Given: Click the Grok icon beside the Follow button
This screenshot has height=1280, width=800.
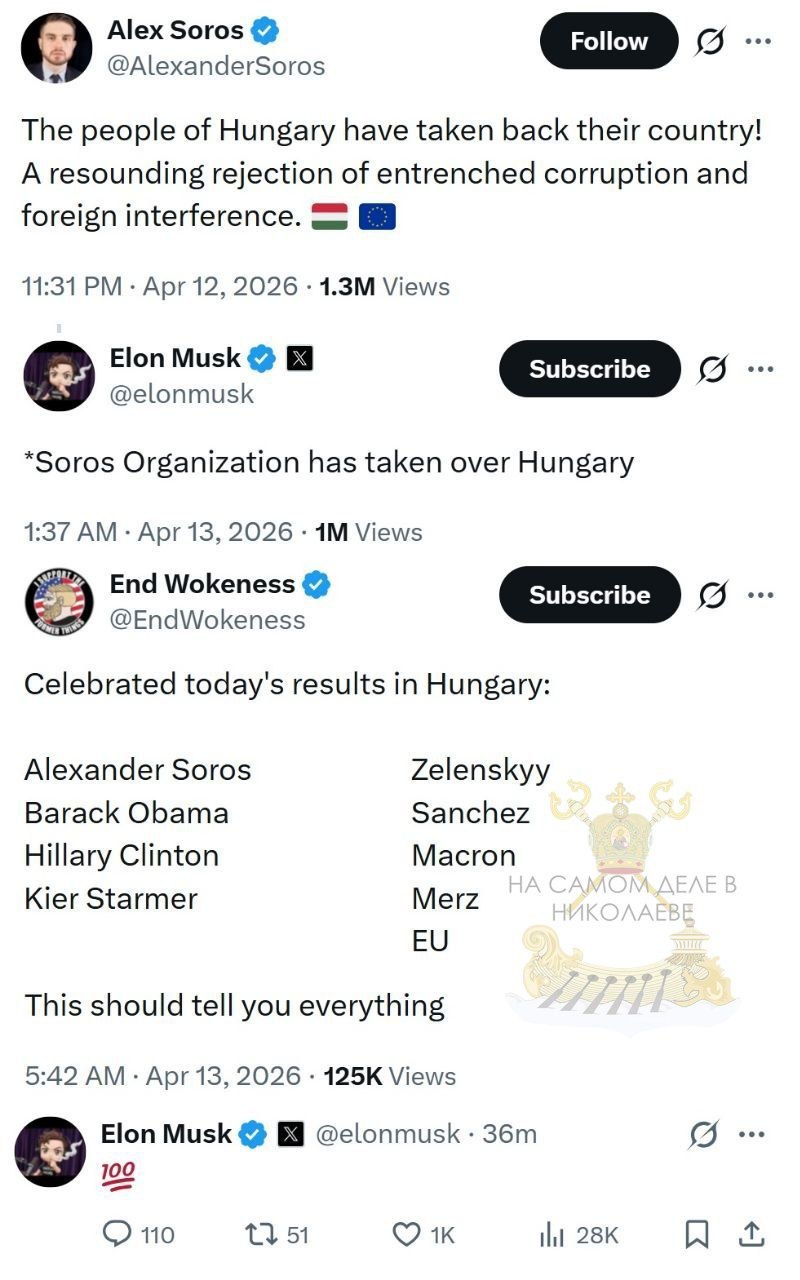Looking at the screenshot, I should (711, 42).
